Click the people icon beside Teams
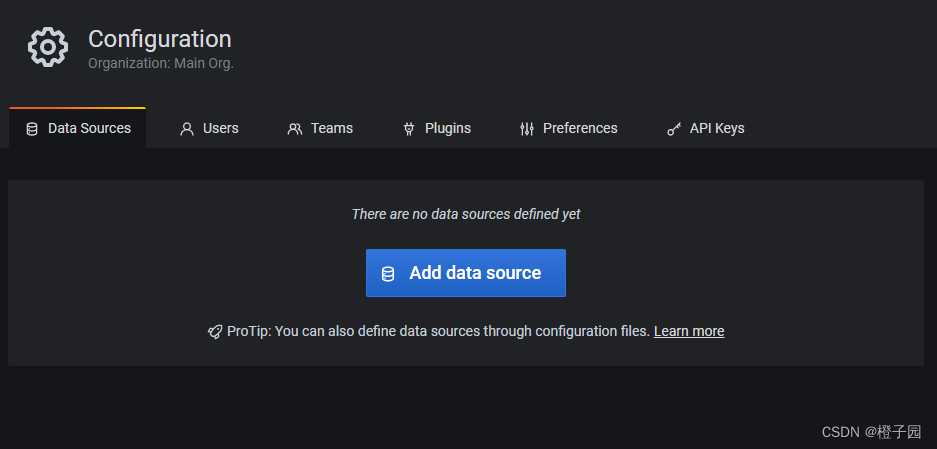937x449 pixels. tap(295, 129)
